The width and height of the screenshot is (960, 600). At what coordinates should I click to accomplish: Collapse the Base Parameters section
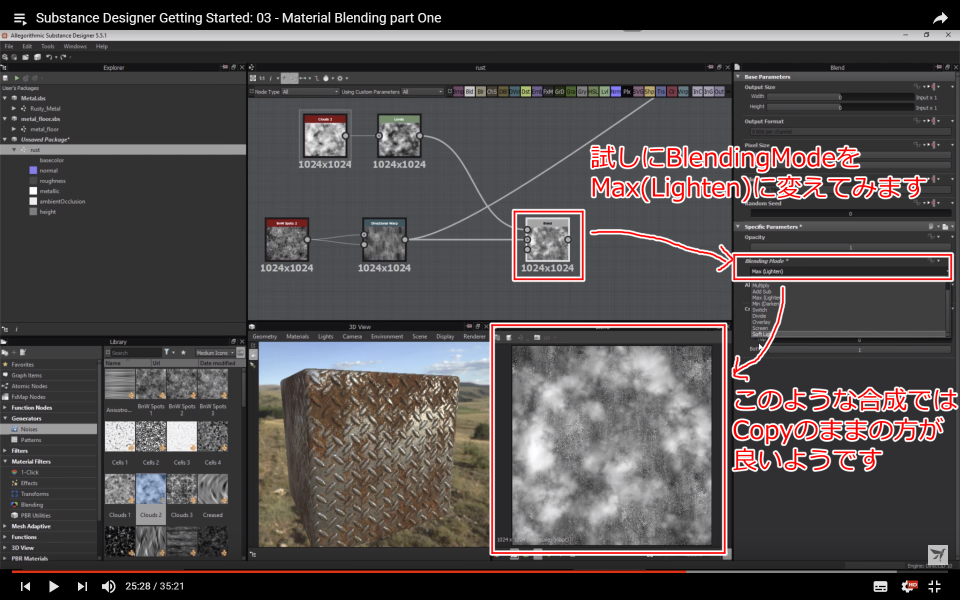738,77
